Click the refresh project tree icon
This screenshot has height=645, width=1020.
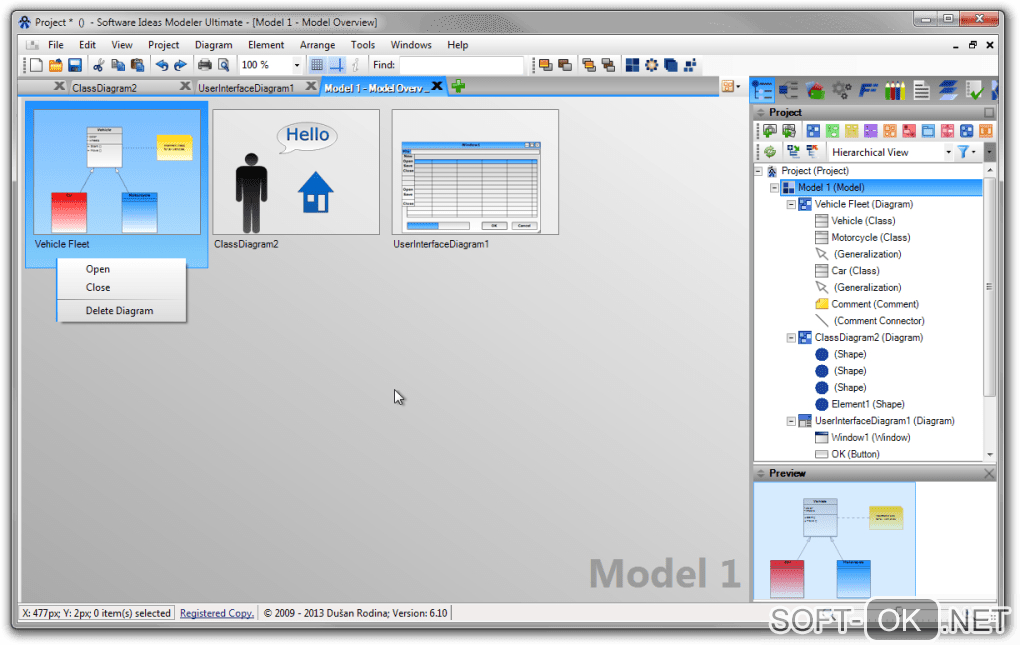[x=770, y=152]
